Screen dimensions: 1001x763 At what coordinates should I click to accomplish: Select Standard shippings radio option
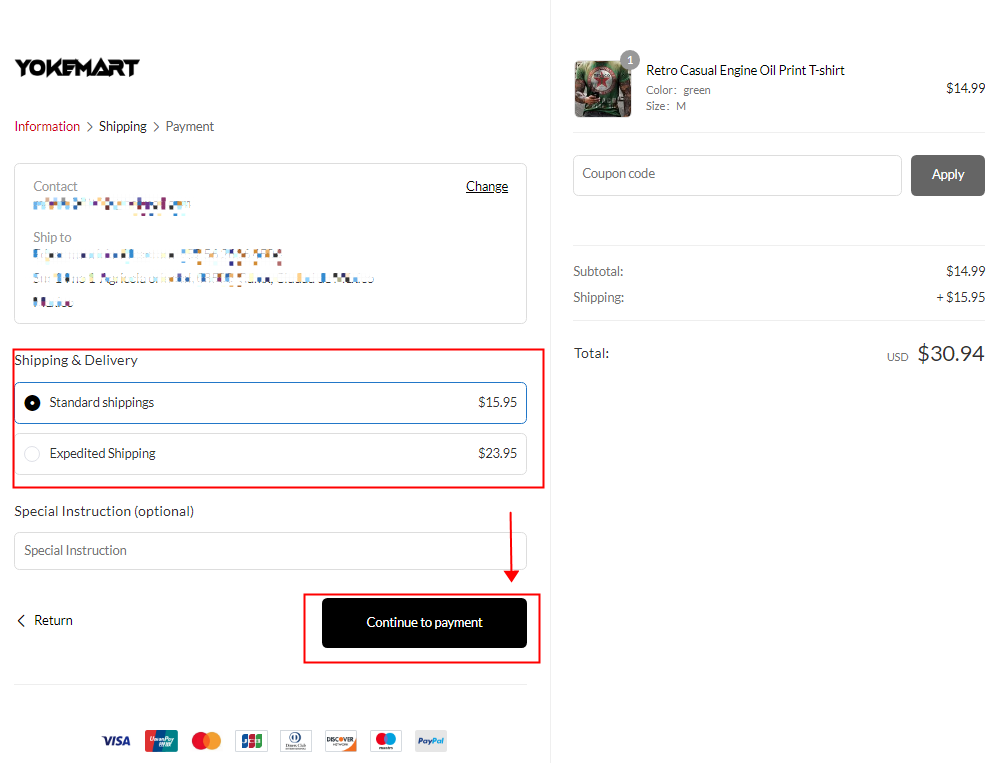[32, 403]
